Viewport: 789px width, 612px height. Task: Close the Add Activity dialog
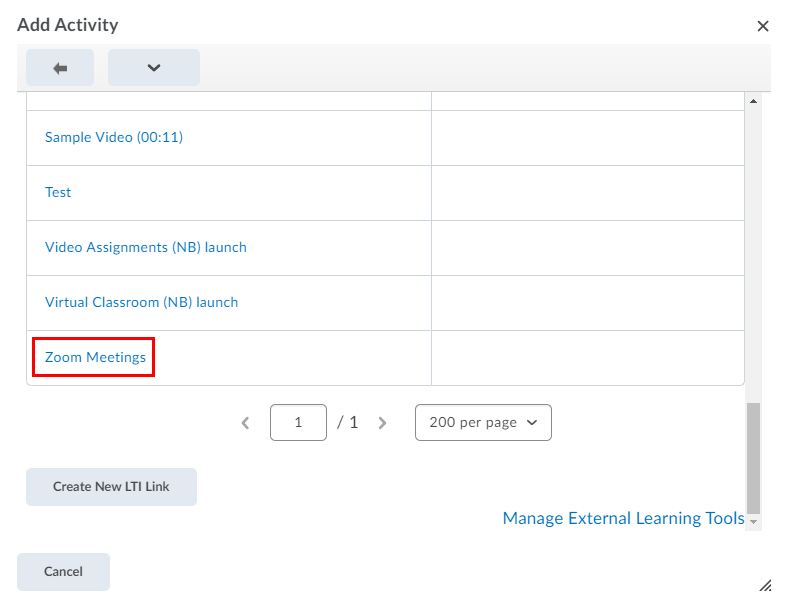pos(763,26)
